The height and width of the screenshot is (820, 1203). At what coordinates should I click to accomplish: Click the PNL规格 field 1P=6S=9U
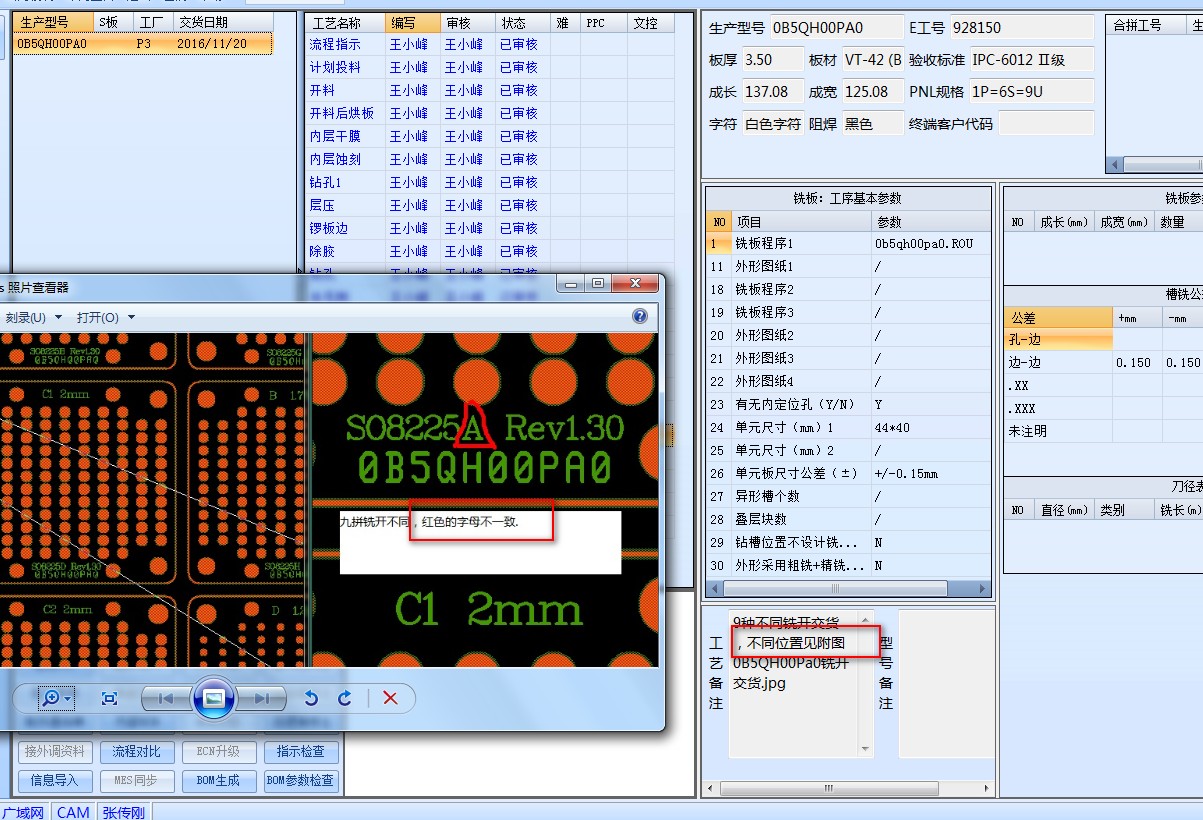click(1031, 92)
